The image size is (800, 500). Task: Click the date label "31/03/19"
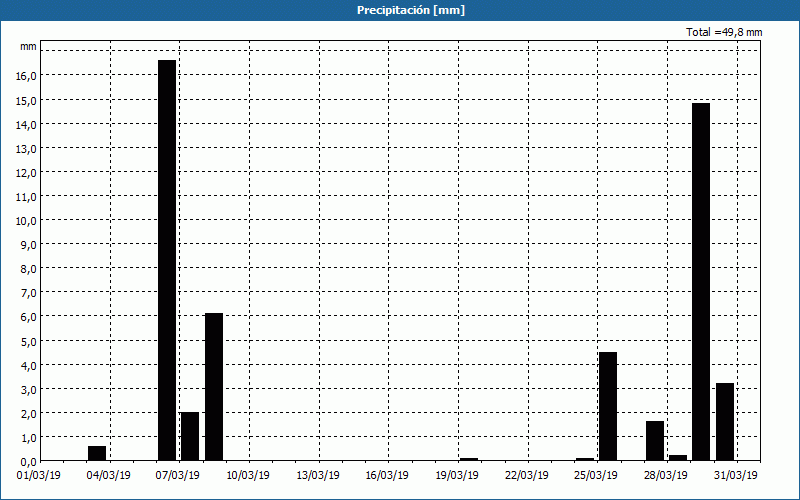[736, 476]
